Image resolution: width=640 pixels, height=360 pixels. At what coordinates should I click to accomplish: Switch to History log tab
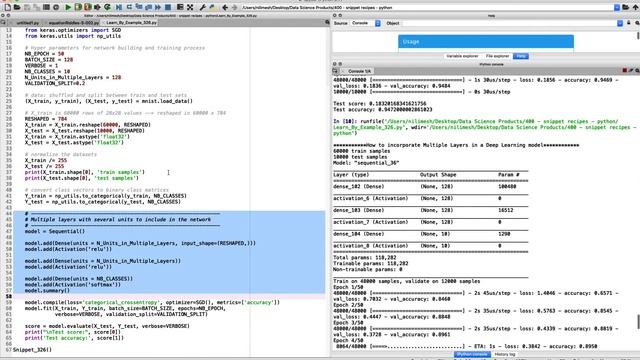[505, 354]
